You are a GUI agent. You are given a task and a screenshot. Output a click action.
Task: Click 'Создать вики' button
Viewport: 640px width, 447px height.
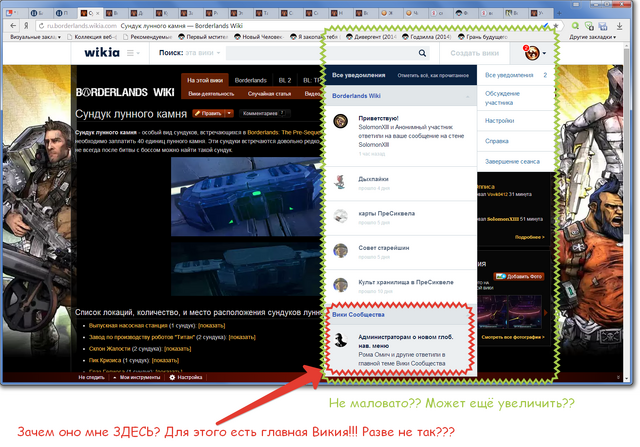point(474,53)
